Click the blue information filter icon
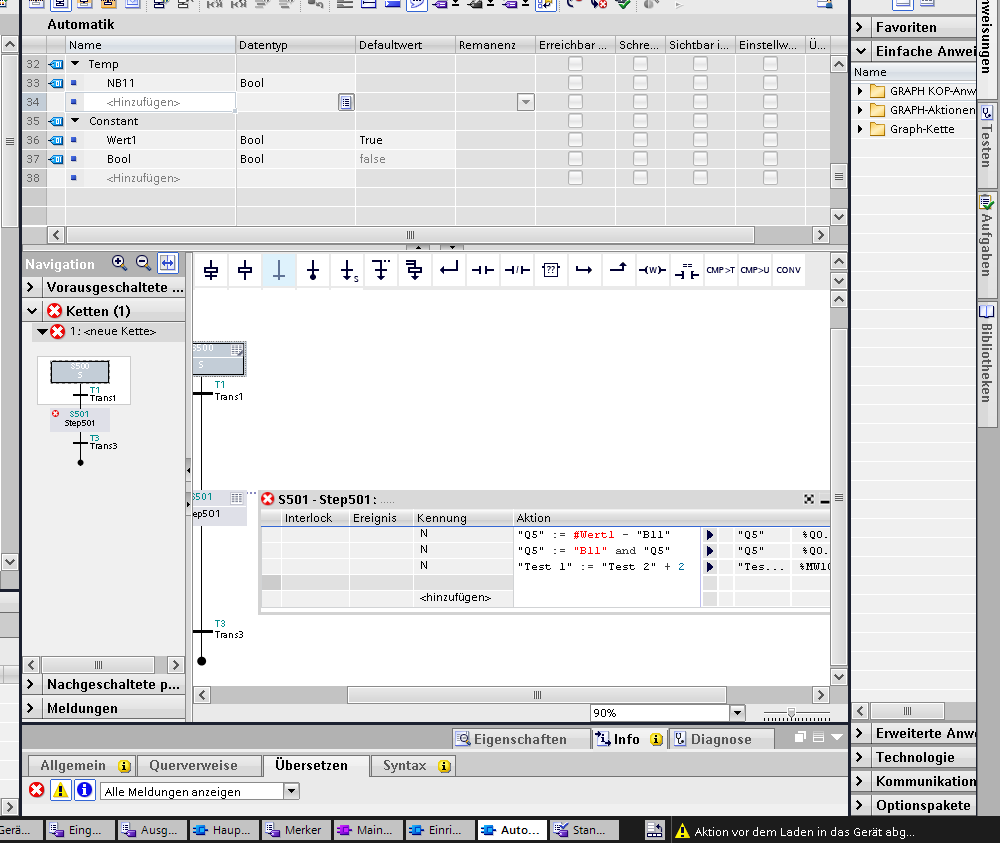1000x843 pixels. coord(85,791)
